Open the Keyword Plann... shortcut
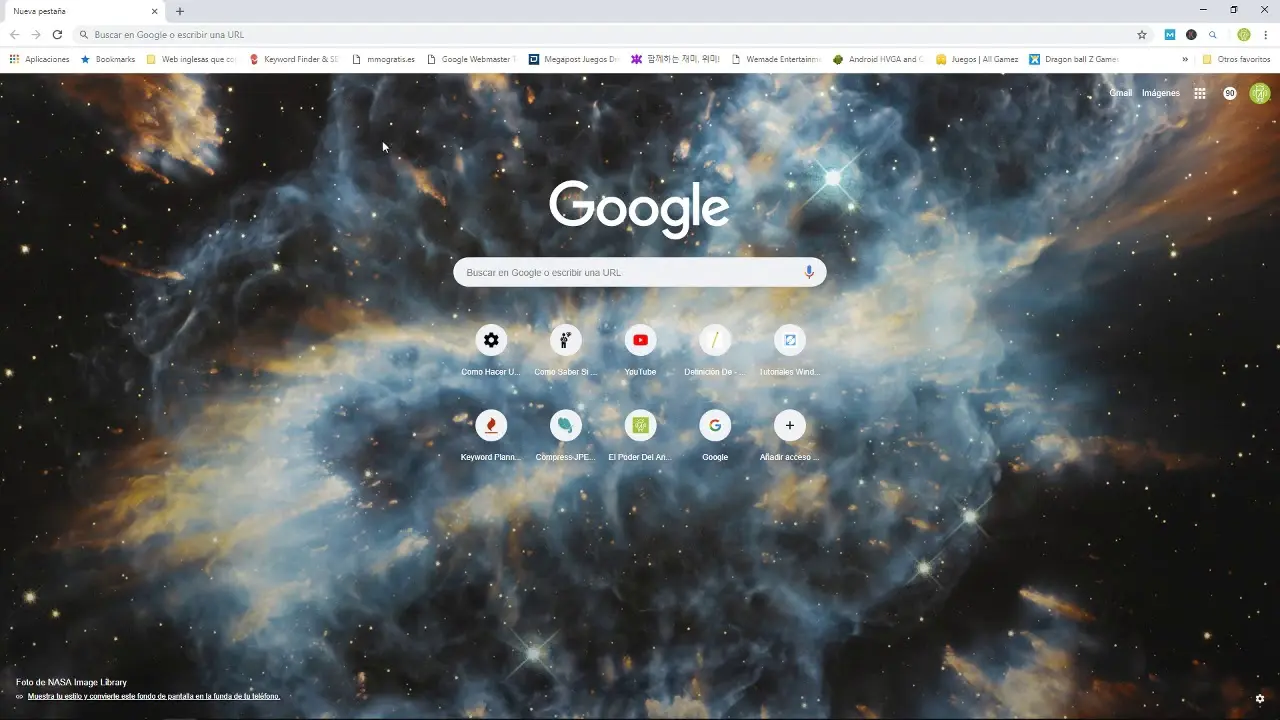Screen dimensions: 1280x720 491,435
